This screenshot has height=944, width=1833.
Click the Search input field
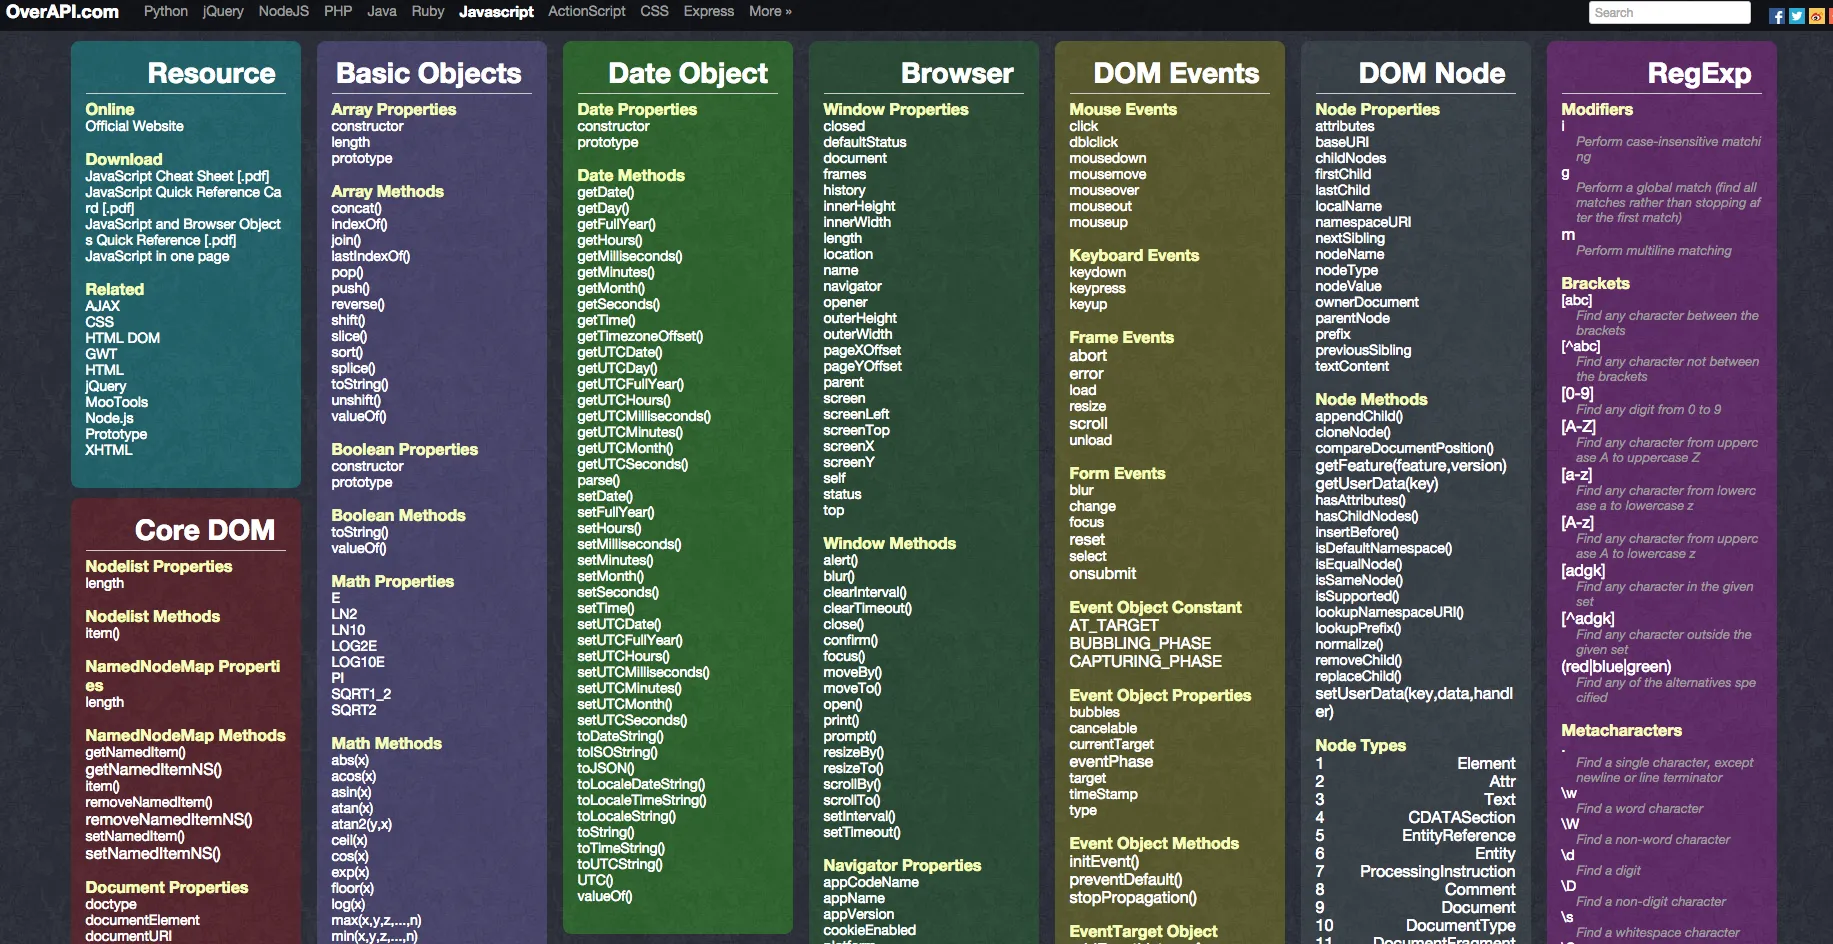click(1669, 12)
